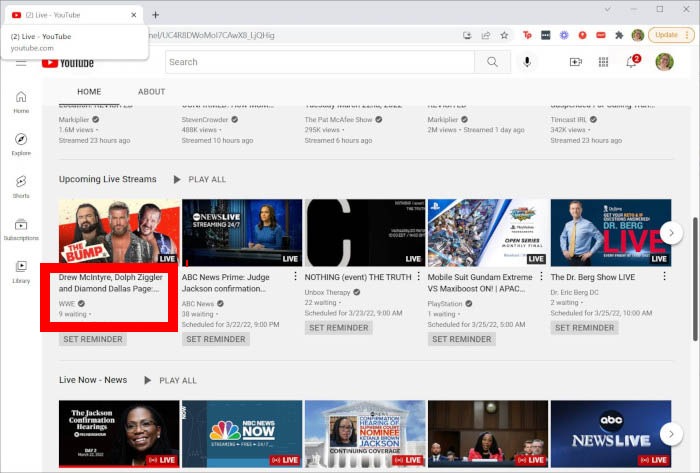Click into the YouTube search field
Screen dimensions: 700x473
coord(320,62)
